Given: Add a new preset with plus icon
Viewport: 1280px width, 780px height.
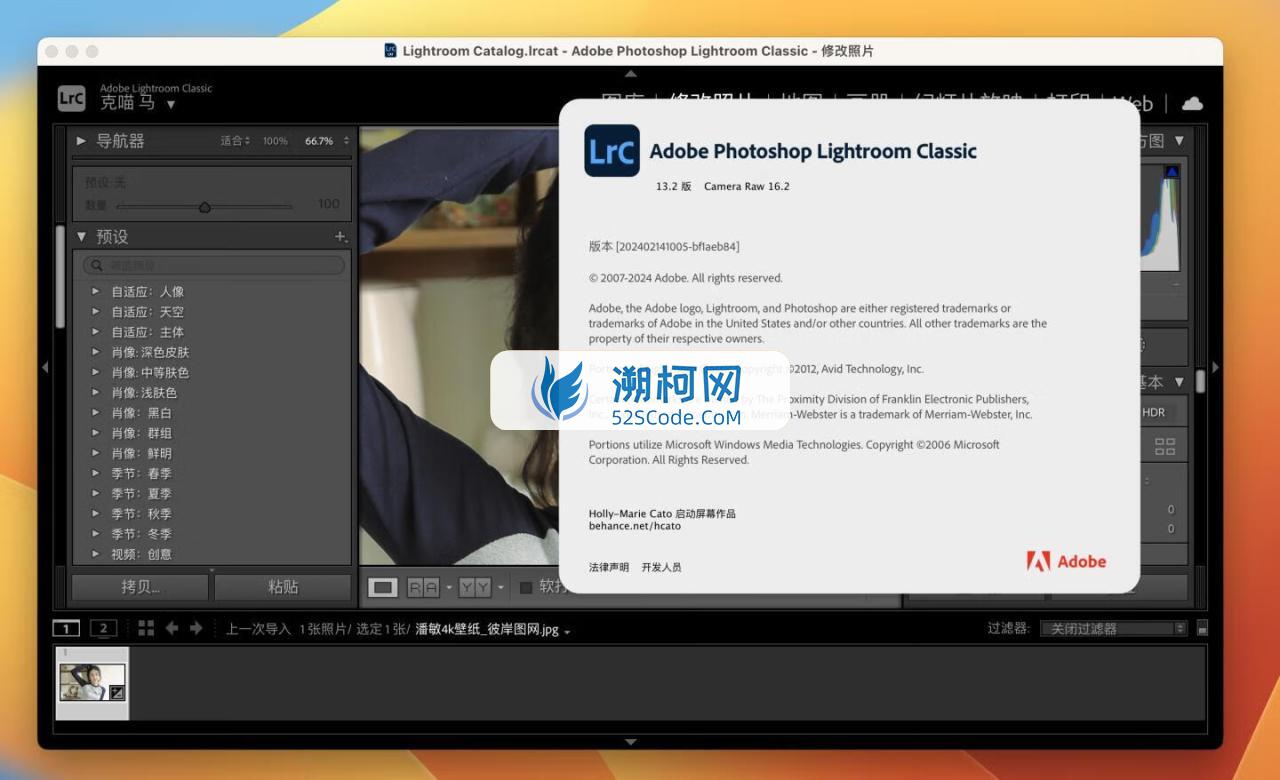Looking at the screenshot, I should (x=340, y=237).
